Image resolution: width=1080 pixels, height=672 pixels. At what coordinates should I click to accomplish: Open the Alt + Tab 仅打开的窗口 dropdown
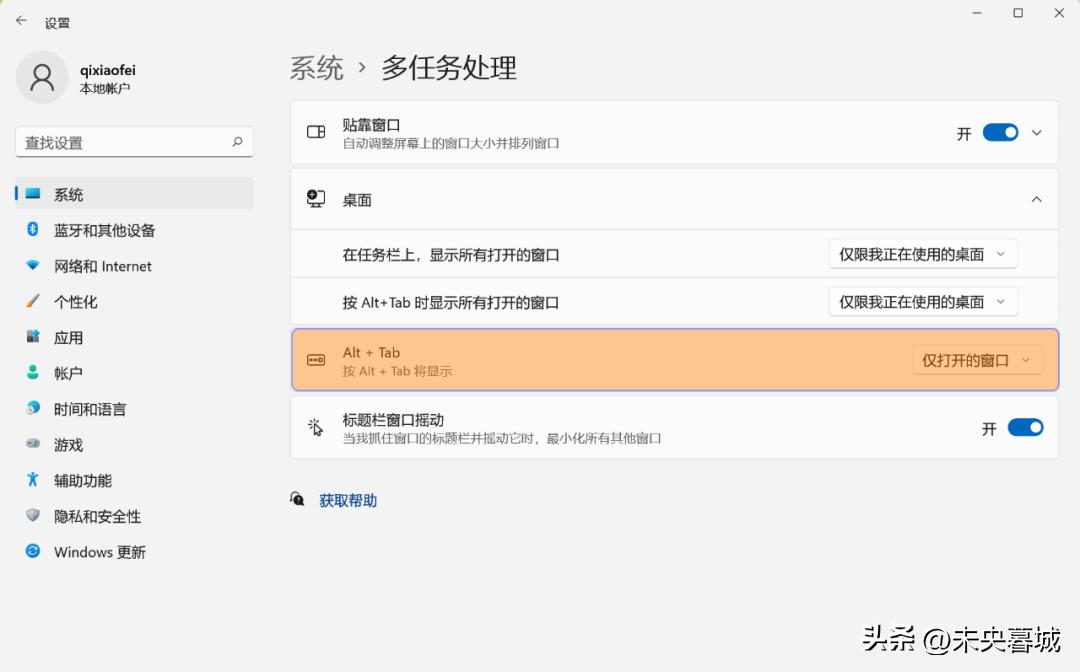[977, 360]
